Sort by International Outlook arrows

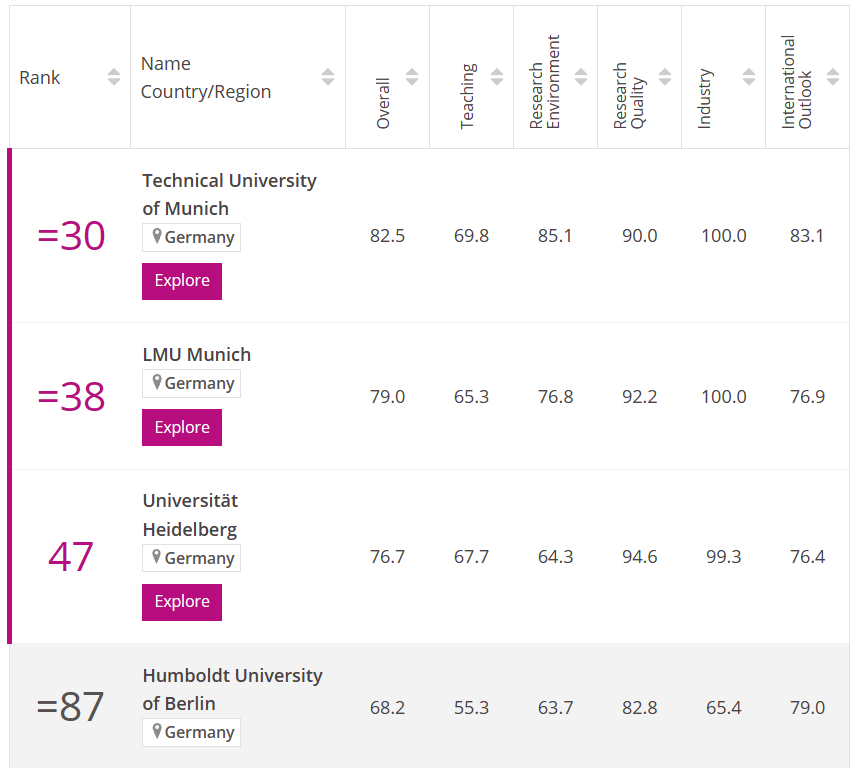click(833, 78)
